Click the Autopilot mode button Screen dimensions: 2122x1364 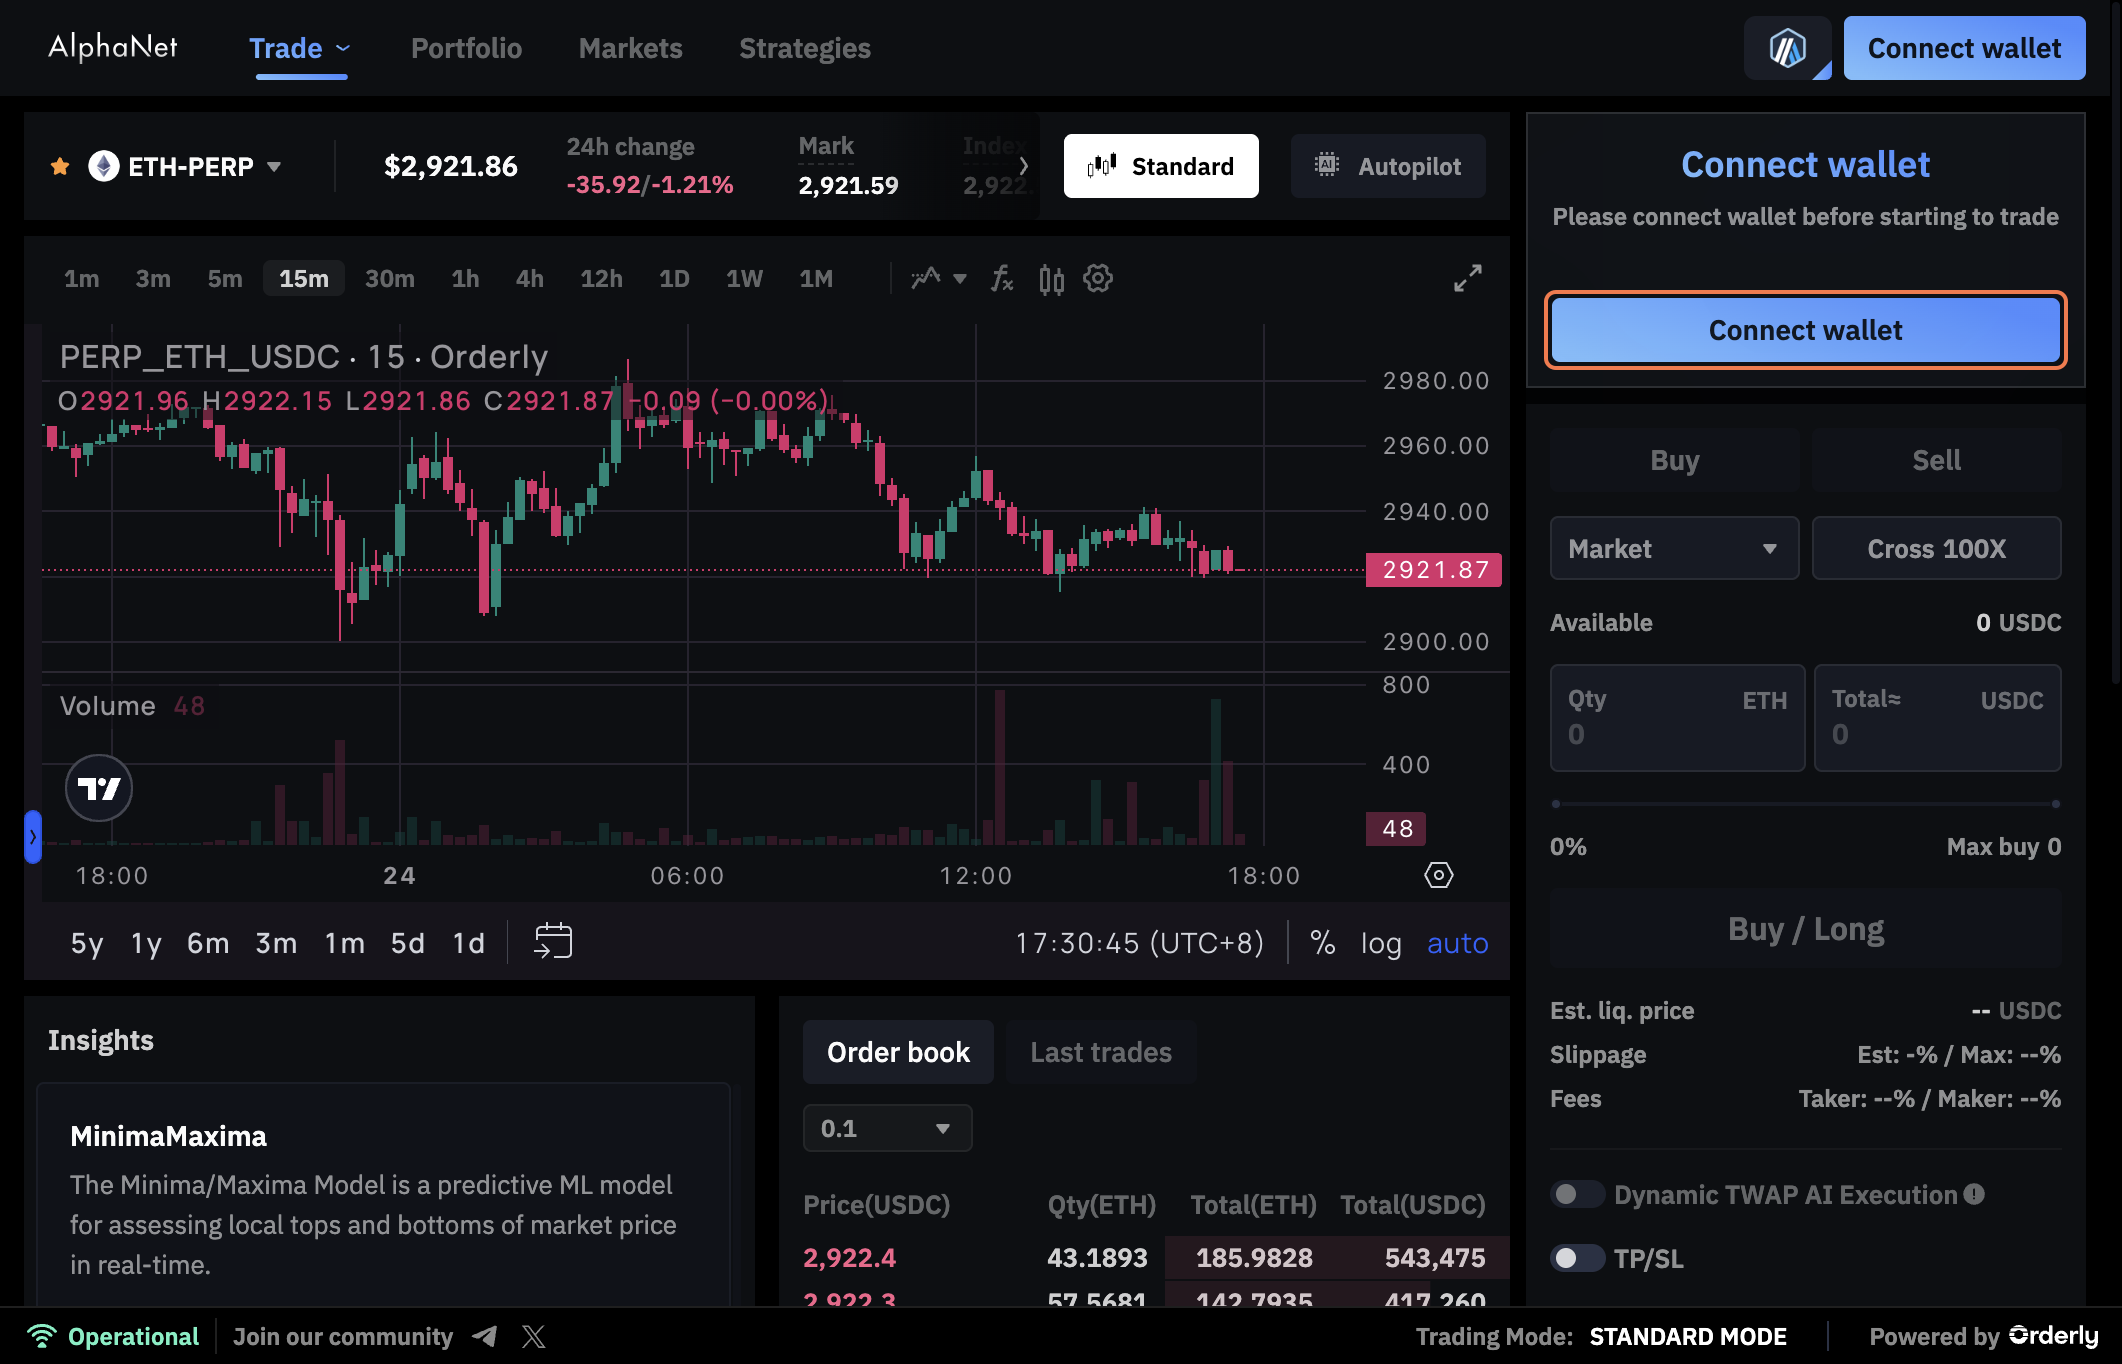click(1388, 166)
